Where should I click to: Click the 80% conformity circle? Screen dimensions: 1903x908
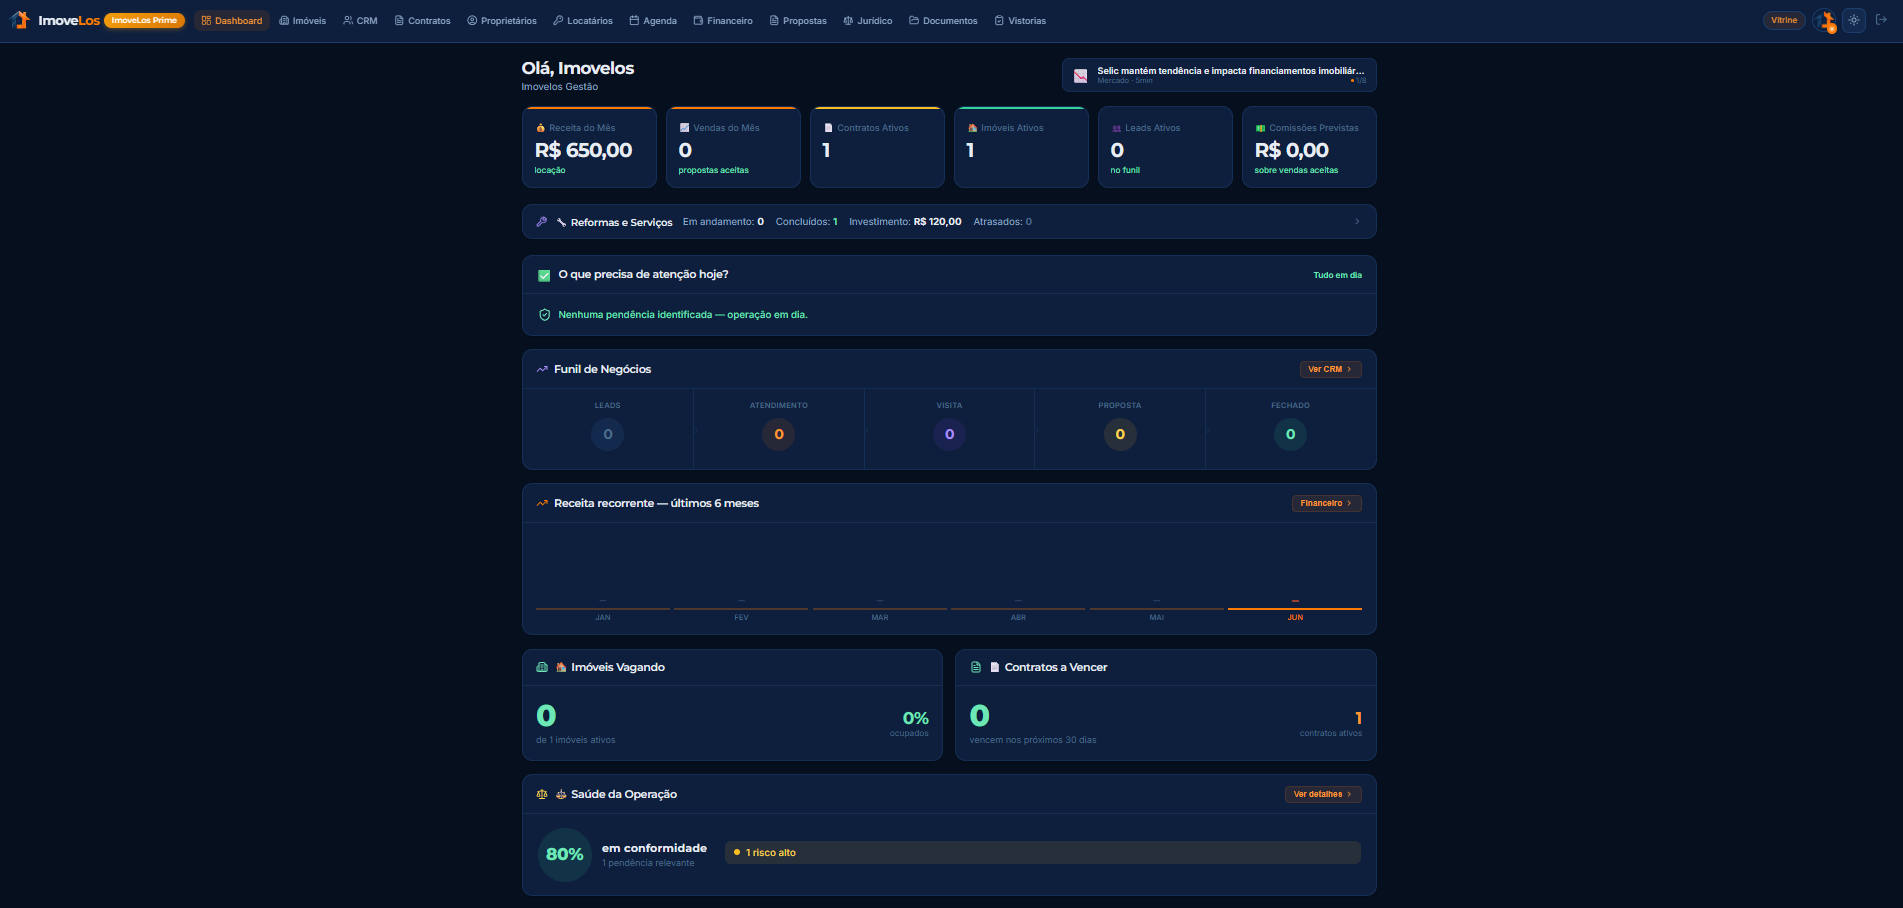click(565, 854)
